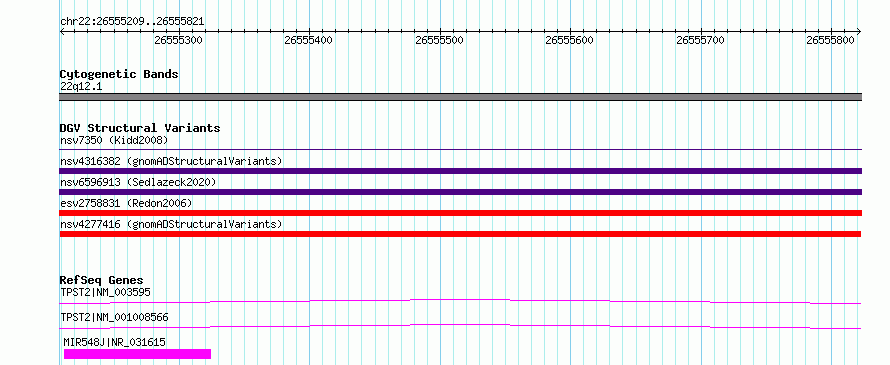Click ruler position 26555700
Image resolution: width=890 pixels, height=365 pixels.
tap(701, 40)
